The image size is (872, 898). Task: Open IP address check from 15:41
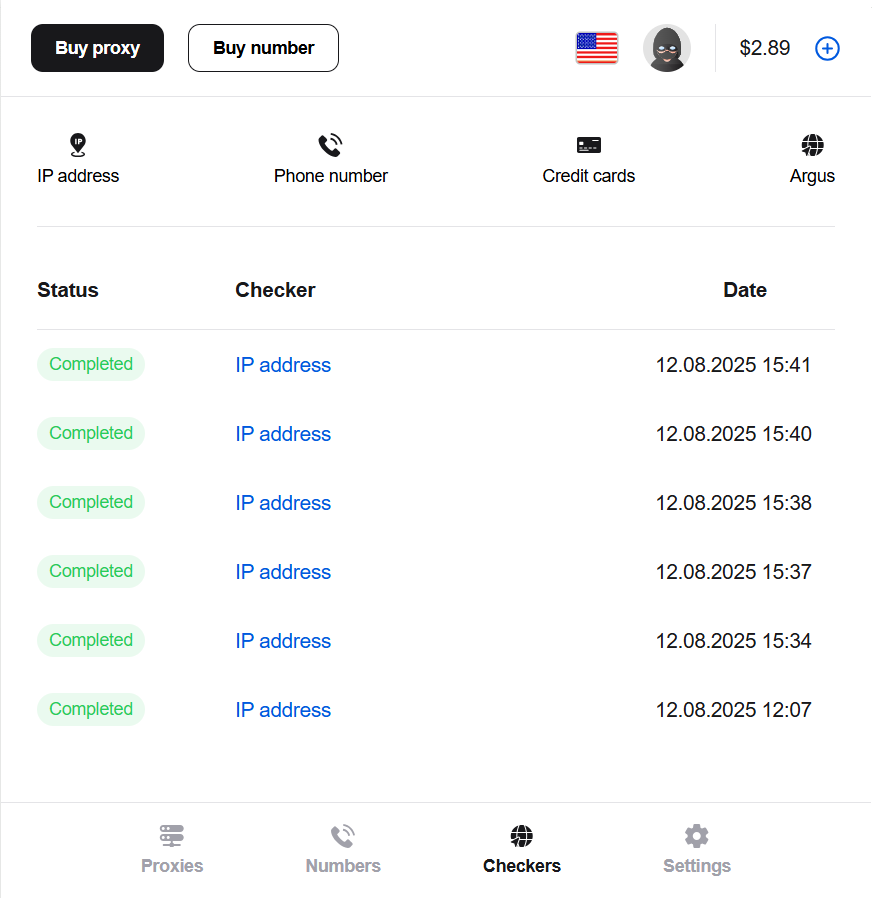[x=283, y=365]
